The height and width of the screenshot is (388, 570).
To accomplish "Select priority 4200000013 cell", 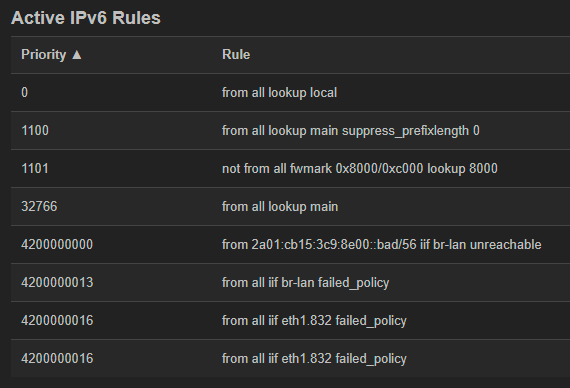I will (x=57, y=283).
